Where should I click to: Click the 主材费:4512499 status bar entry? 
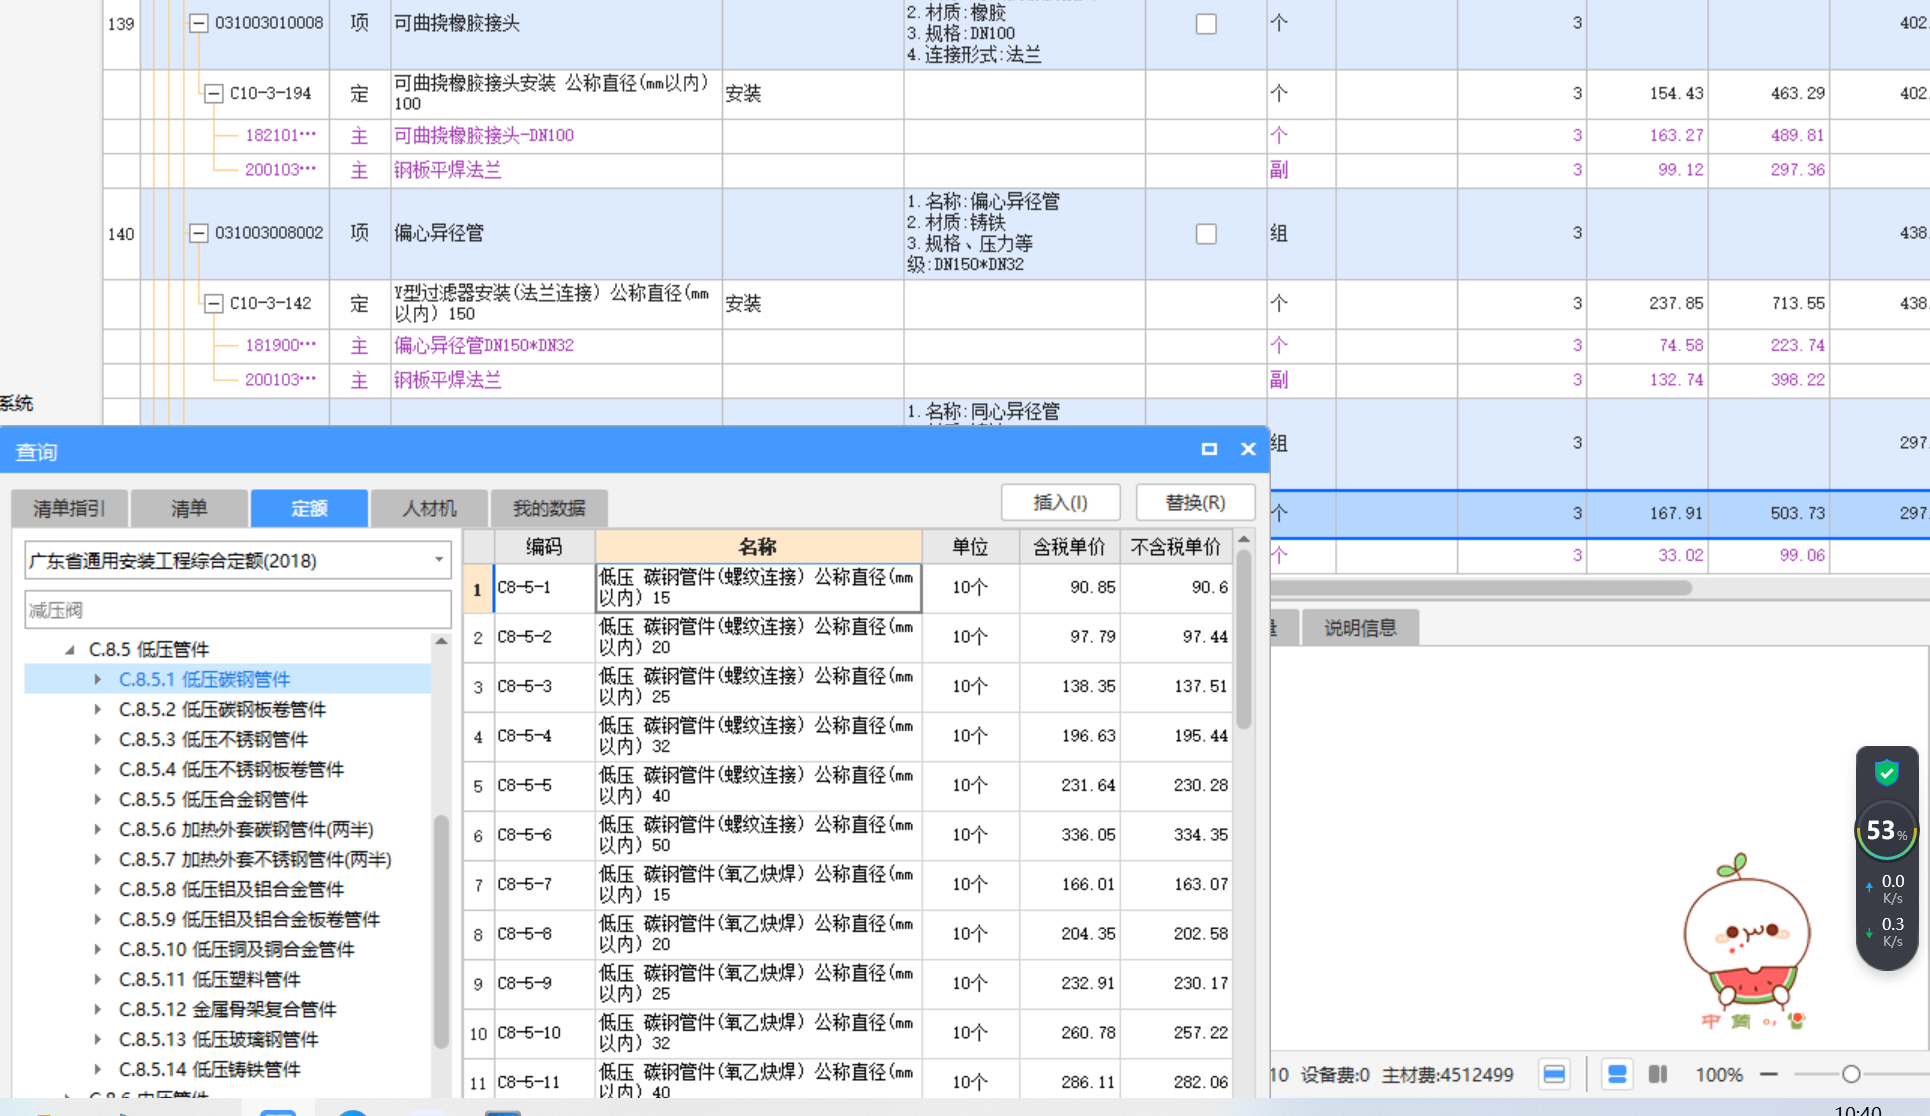pyautogui.click(x=1447, y=1075)
